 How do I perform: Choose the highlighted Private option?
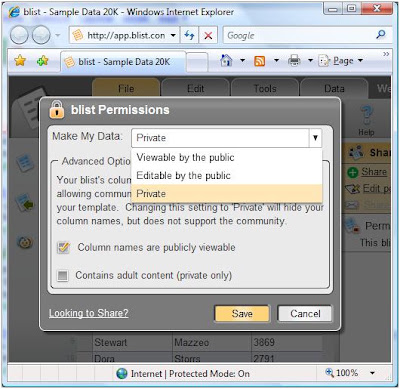click(227, 194)
